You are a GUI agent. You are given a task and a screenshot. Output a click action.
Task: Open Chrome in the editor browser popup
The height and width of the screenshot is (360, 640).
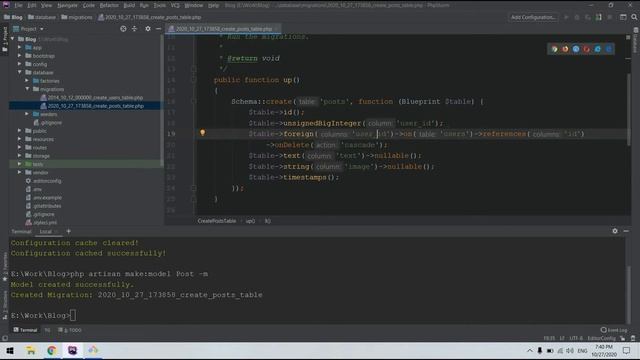coord(554,49)
